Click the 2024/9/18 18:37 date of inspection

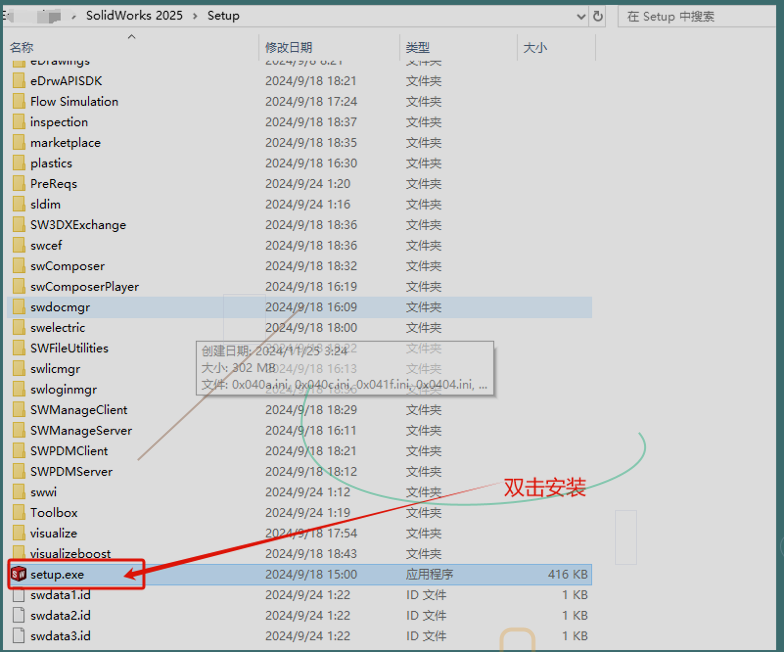tap(311, 122)
